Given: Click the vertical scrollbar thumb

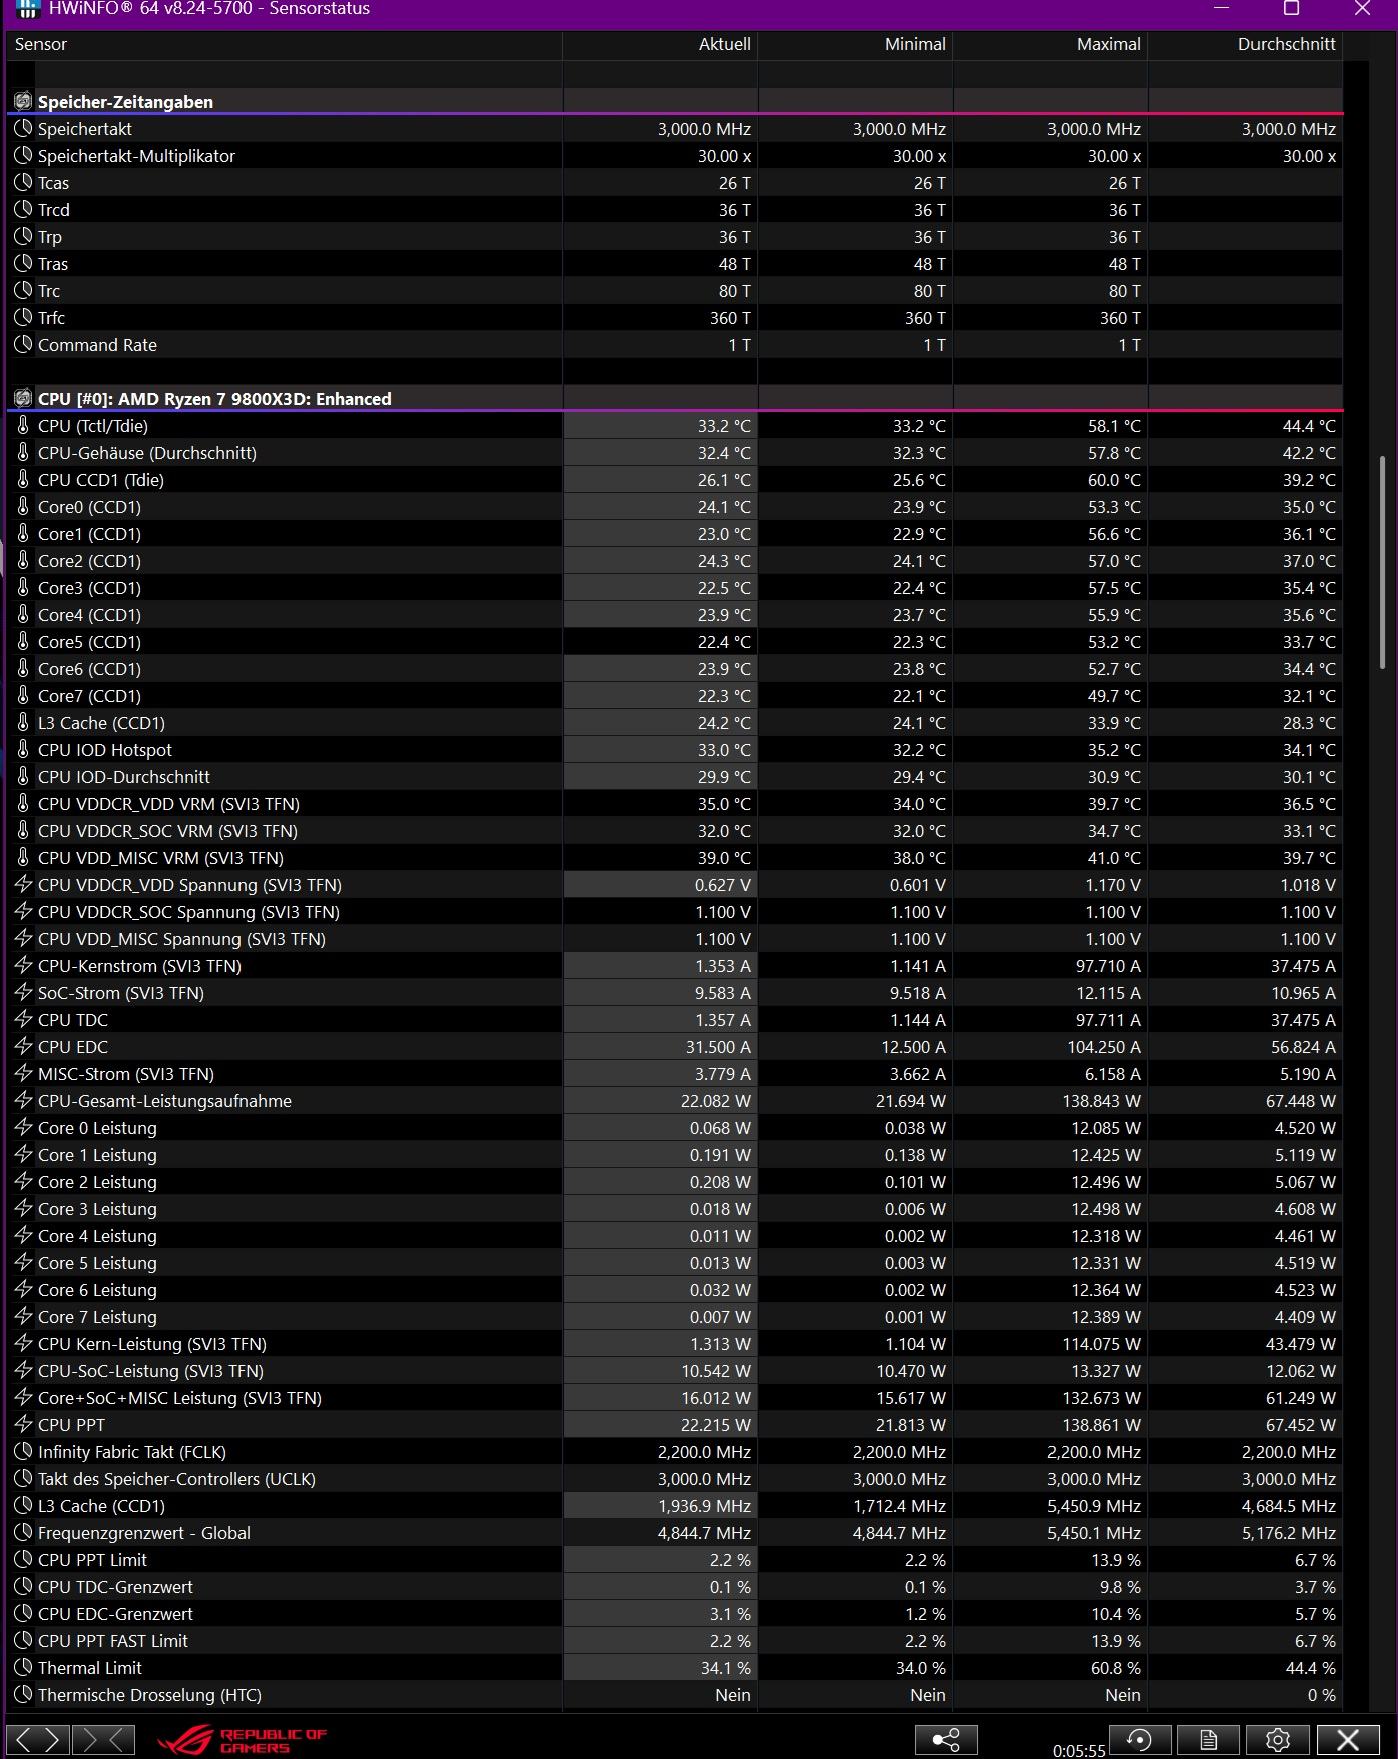Looking at the screenshot, I should pyautogui.click(x=1383, y=562).
